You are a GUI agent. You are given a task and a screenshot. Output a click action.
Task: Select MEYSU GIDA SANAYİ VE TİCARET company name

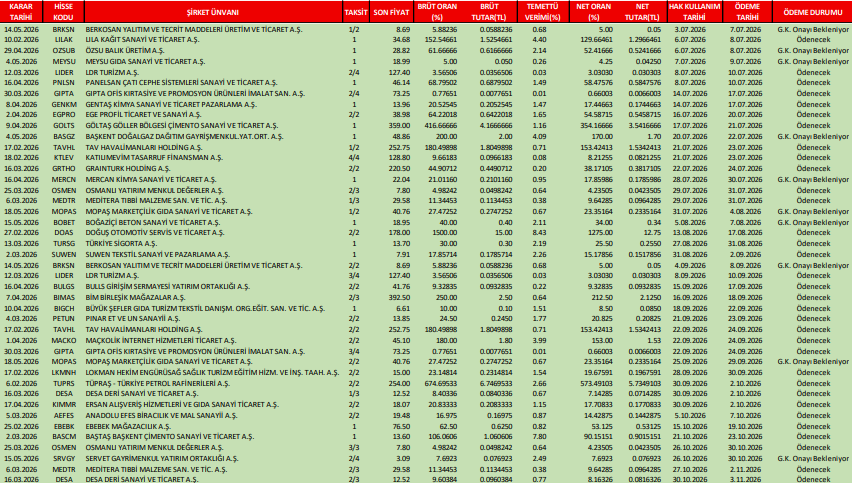click(145, 61)
